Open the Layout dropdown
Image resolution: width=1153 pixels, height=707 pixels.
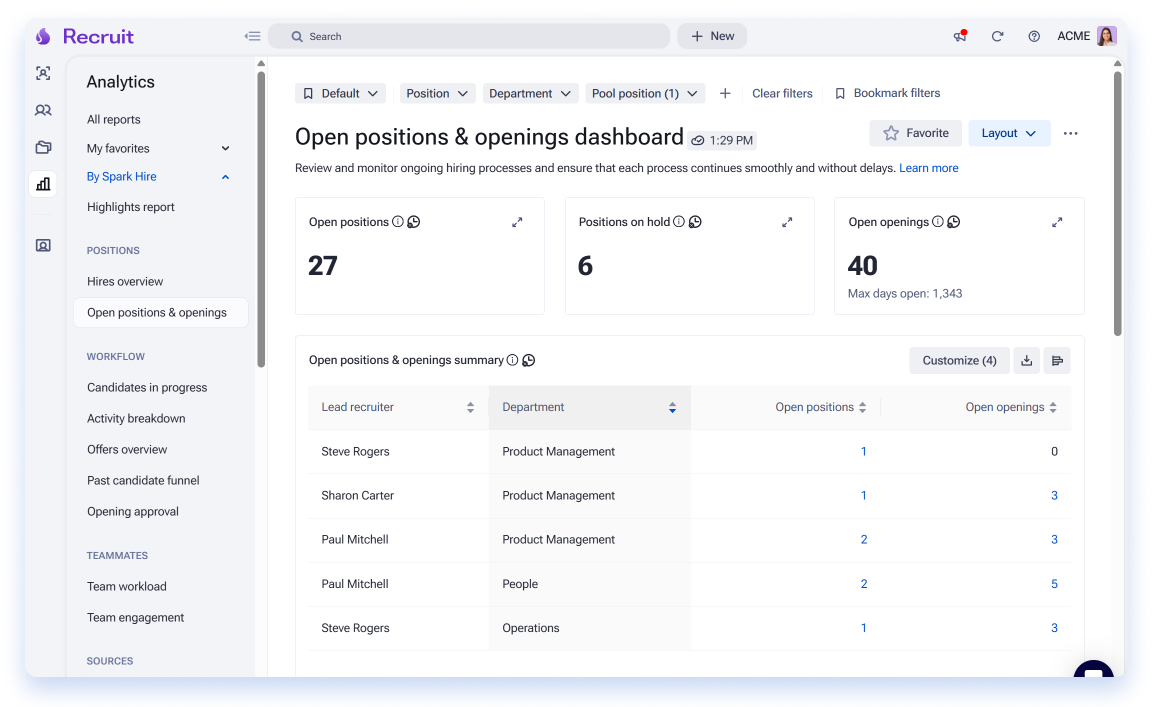(1009, 133)
